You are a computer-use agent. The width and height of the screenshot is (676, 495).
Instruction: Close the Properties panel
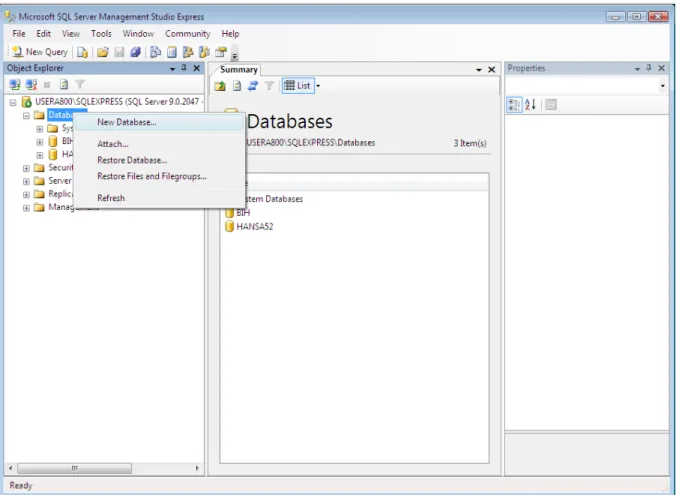(662, 68)
